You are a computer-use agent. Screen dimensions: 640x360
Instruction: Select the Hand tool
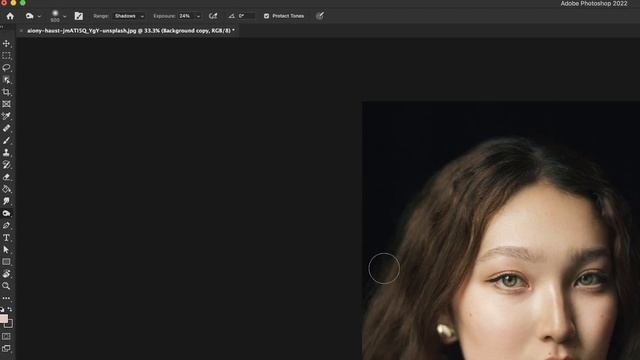click(x=6, y=274)
